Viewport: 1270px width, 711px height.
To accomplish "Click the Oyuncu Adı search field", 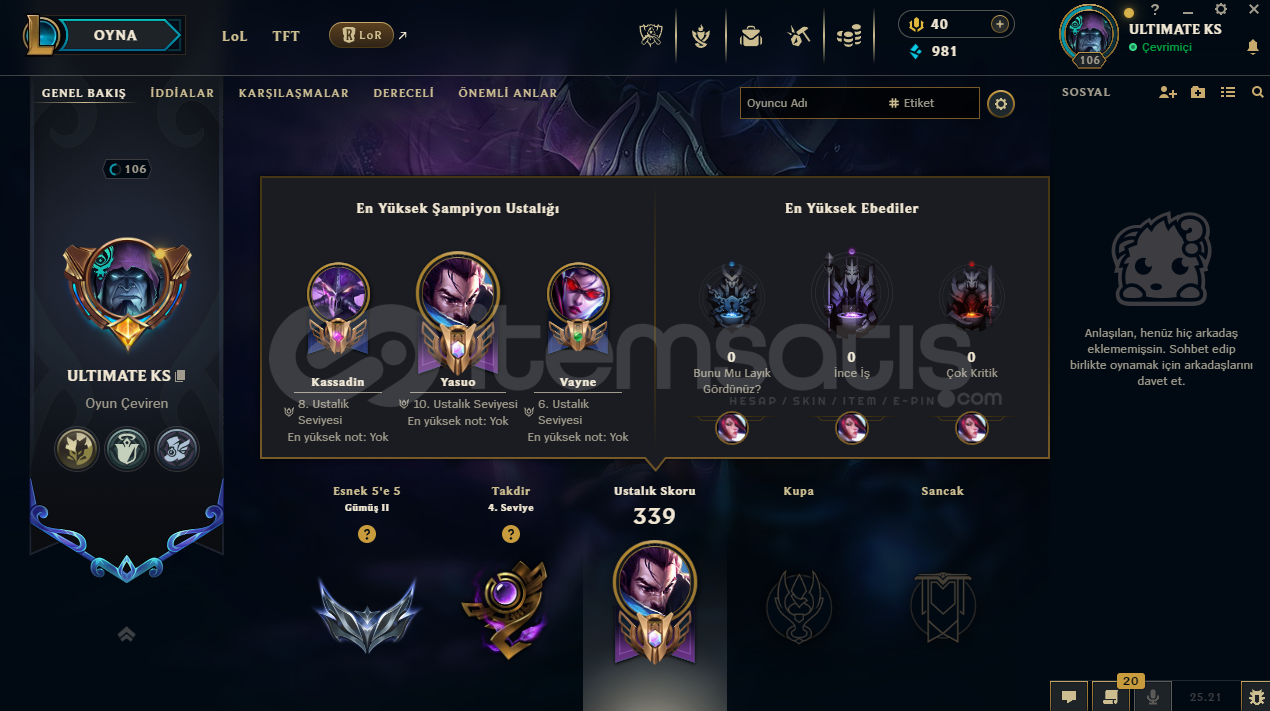I will [812, 103].
